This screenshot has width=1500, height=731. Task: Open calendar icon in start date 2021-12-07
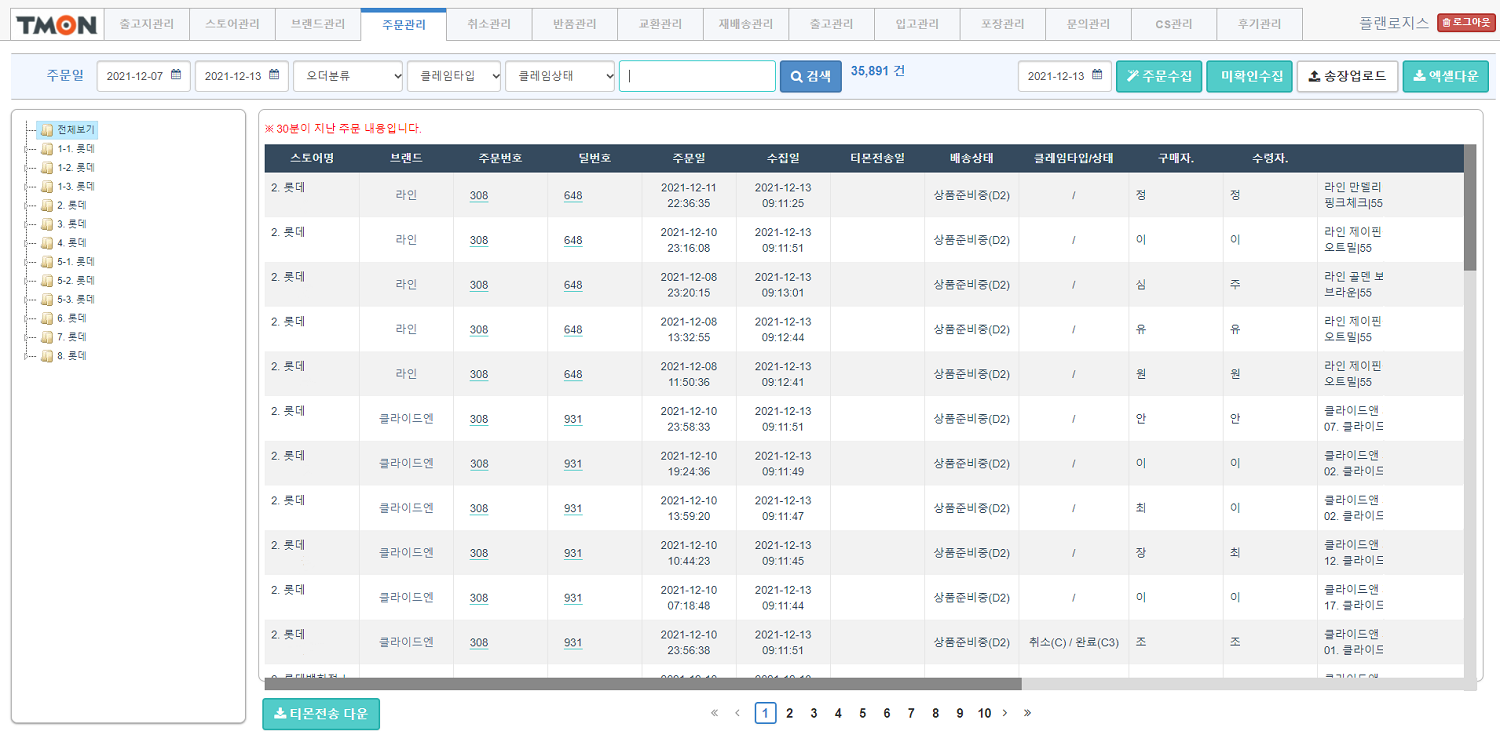[176, 75]
